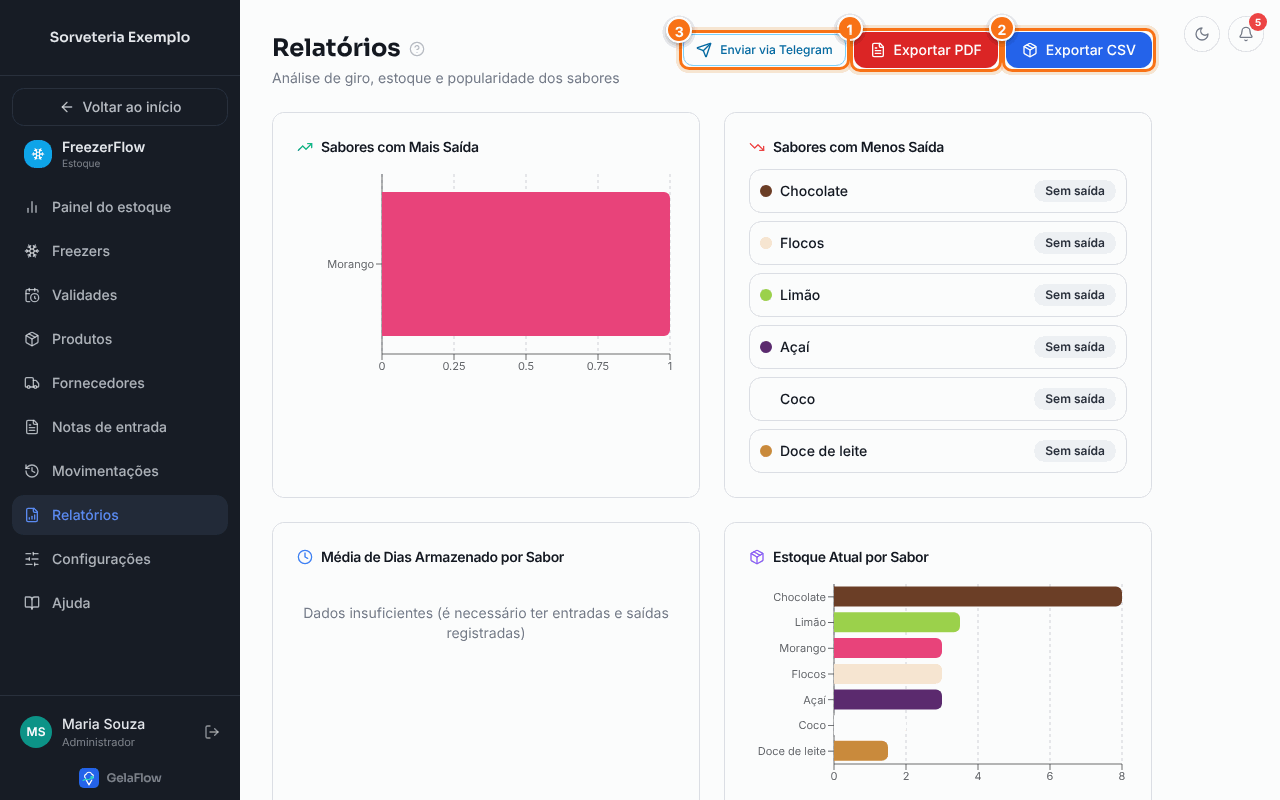Screen dimensions: 1280x800
Task: Open Fornecedores from the sidebar
Action: [120, 383]
